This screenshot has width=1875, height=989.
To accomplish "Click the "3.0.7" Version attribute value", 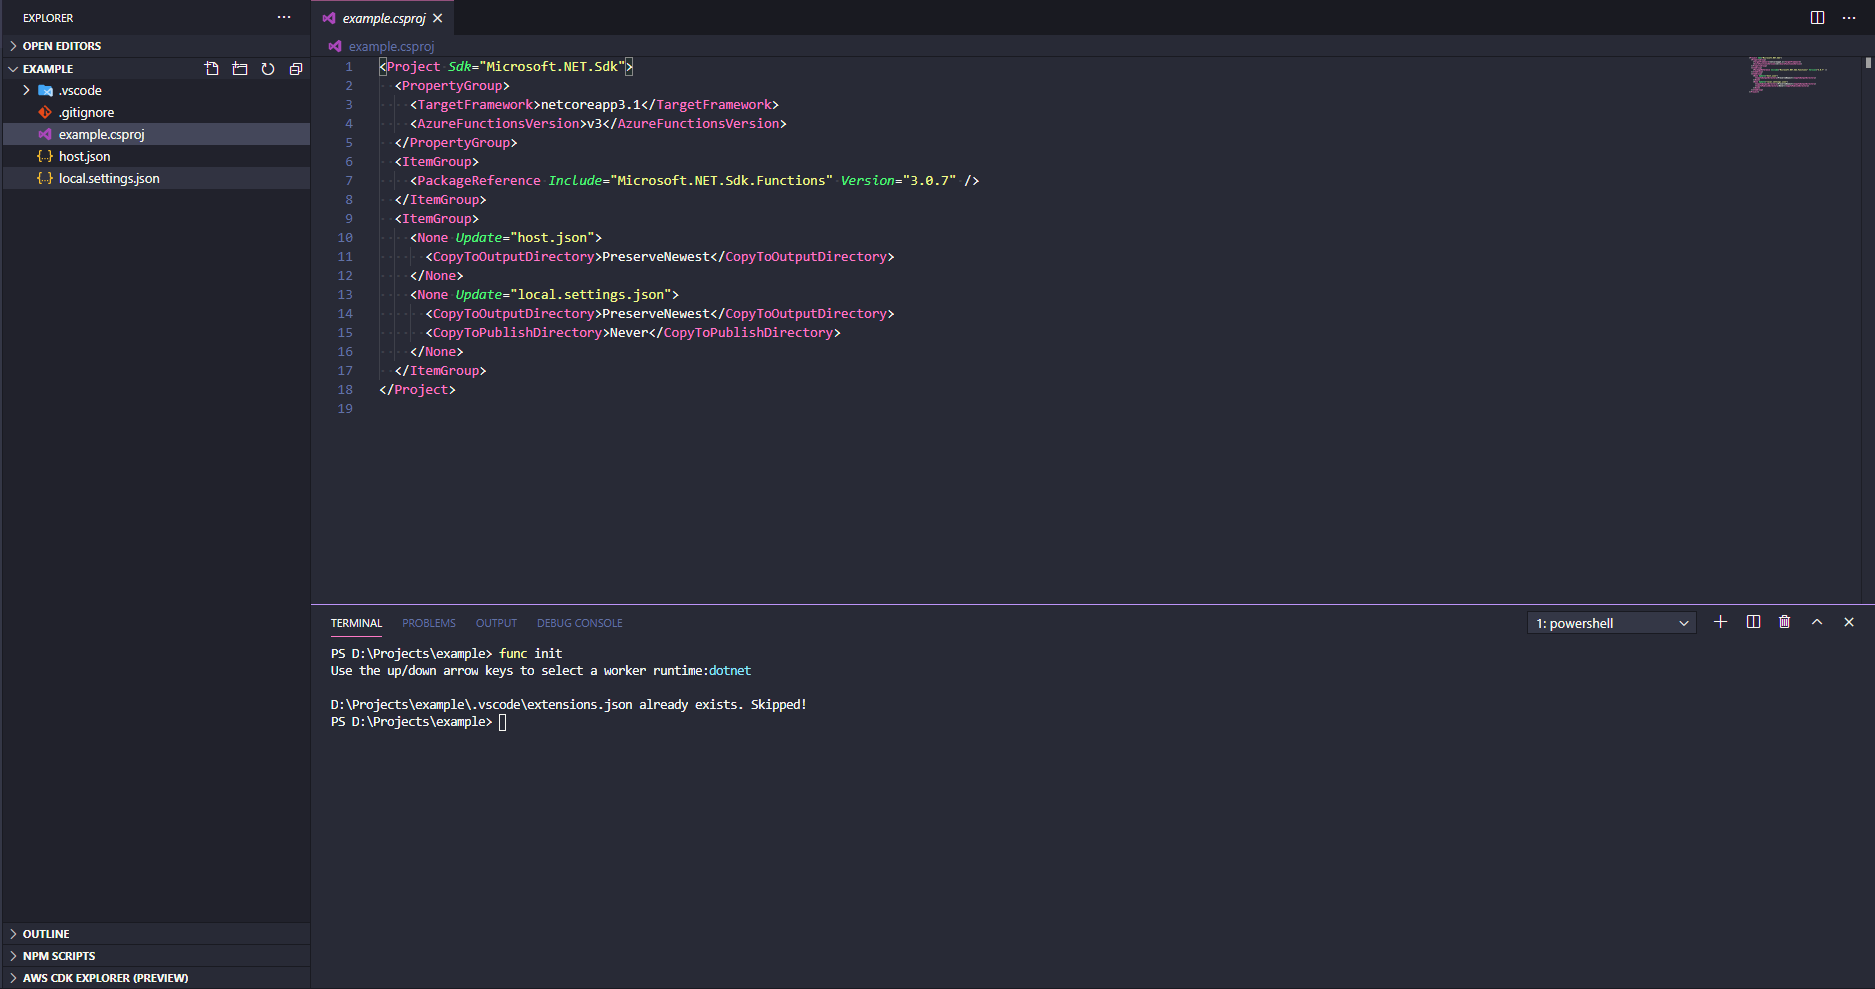I will point(929,181).
